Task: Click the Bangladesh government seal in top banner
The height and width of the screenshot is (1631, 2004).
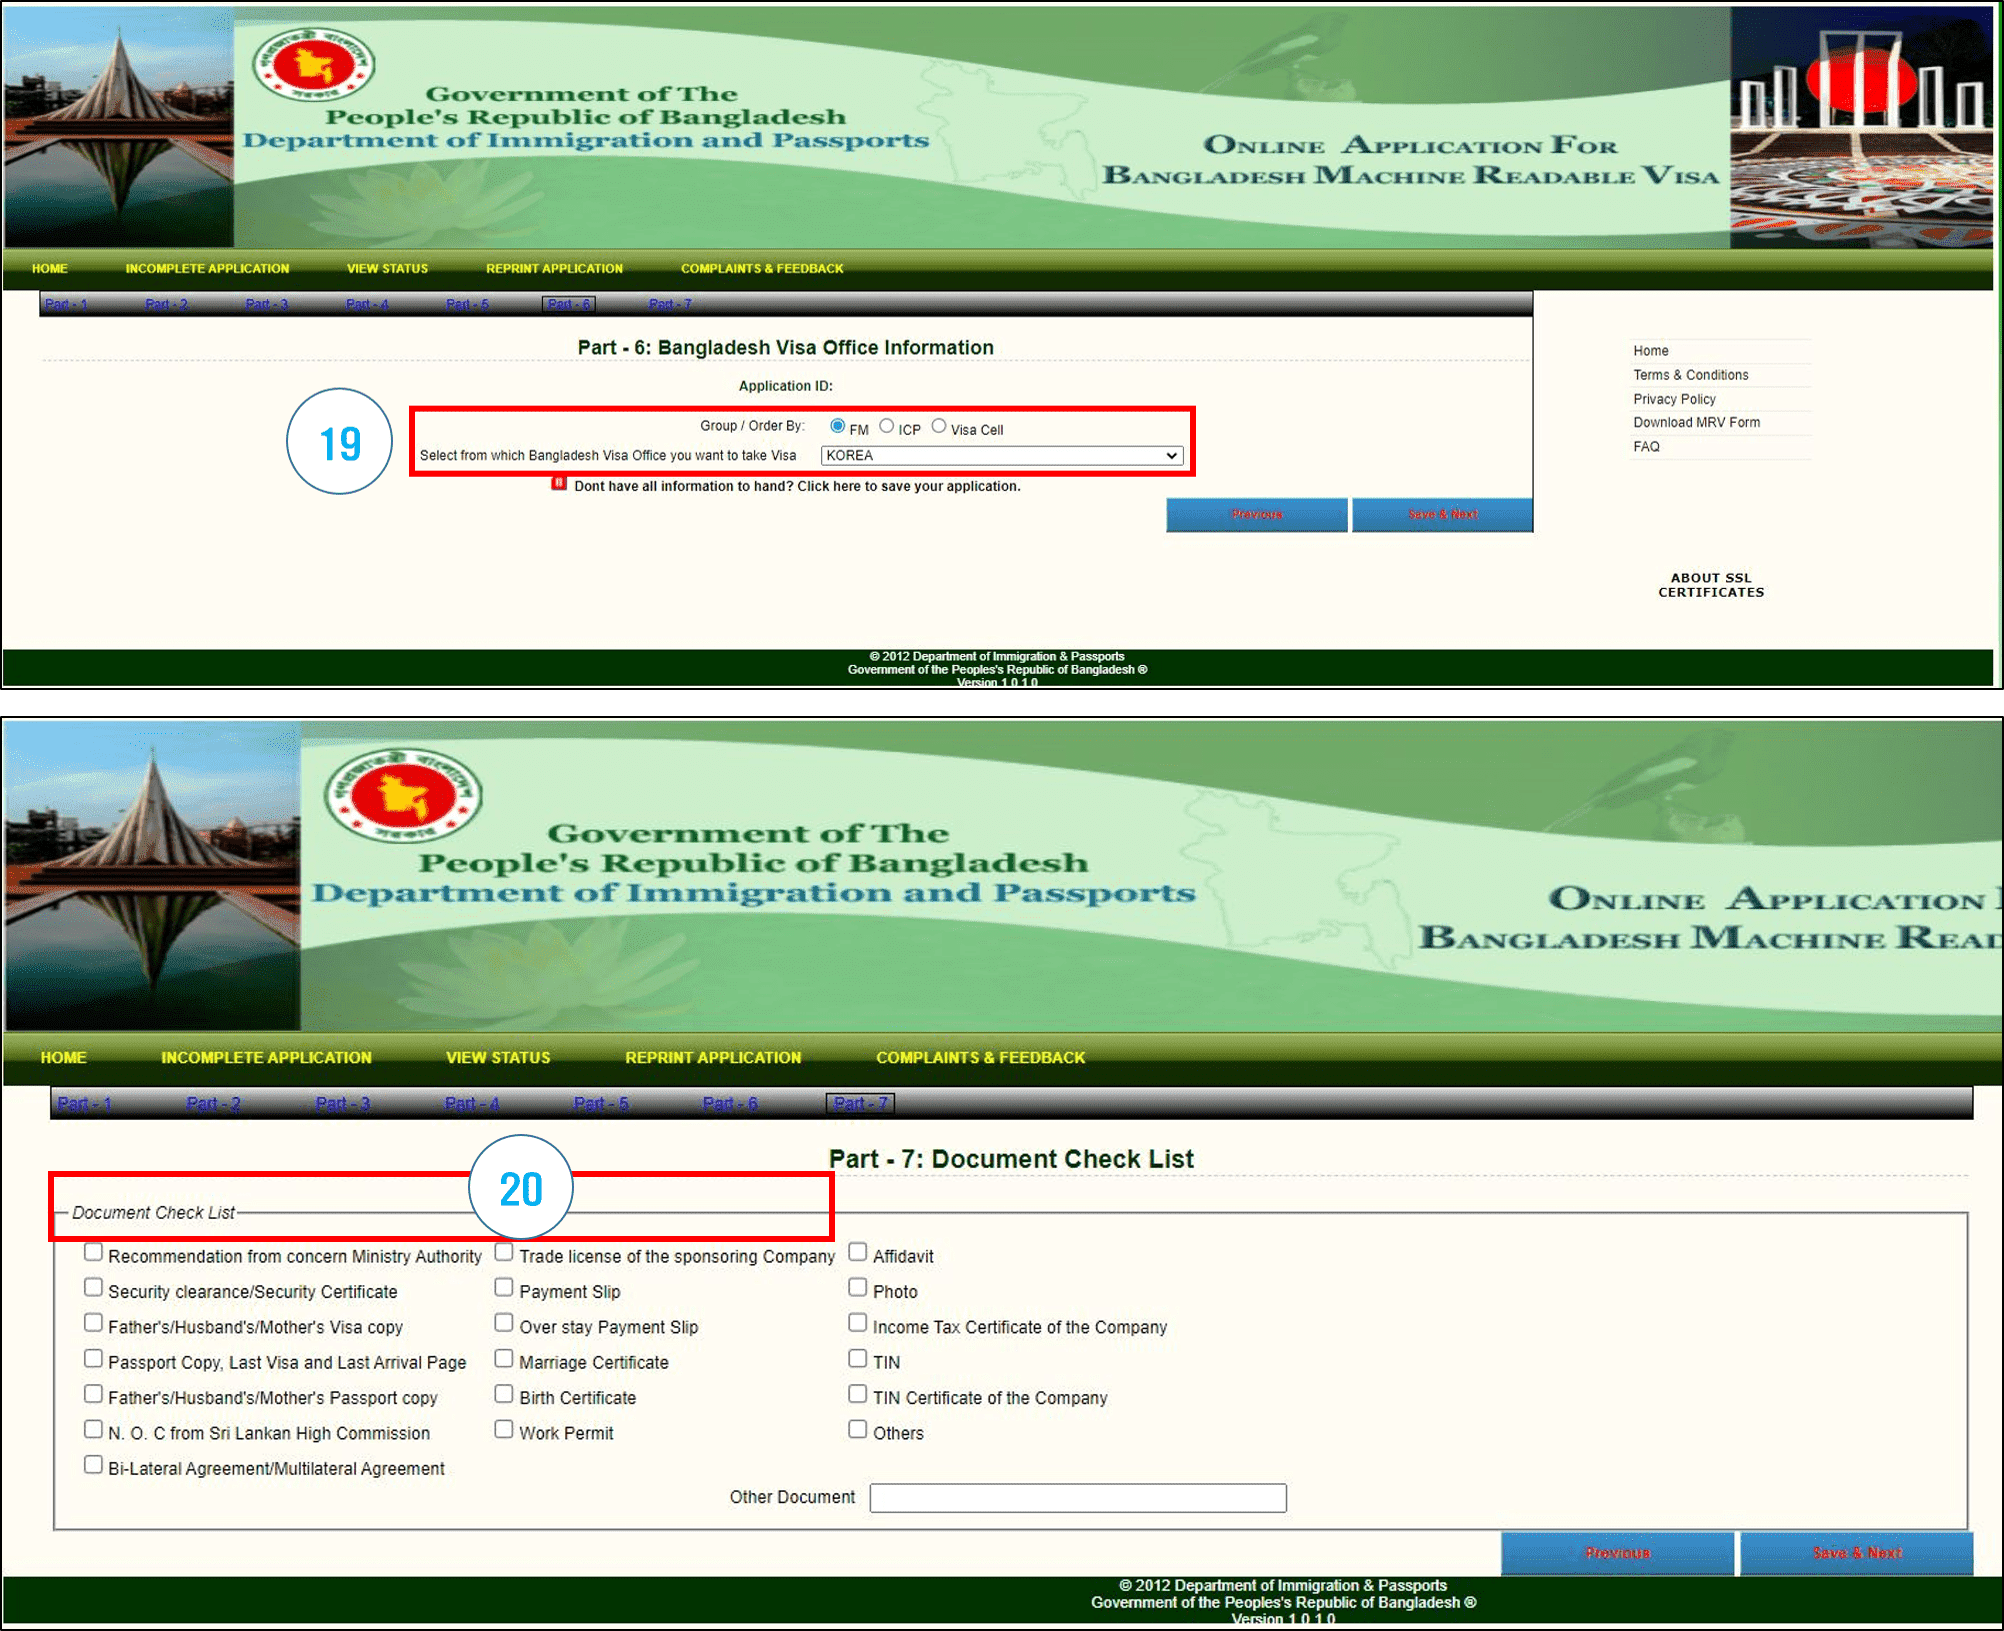Action: coord(313,65)
